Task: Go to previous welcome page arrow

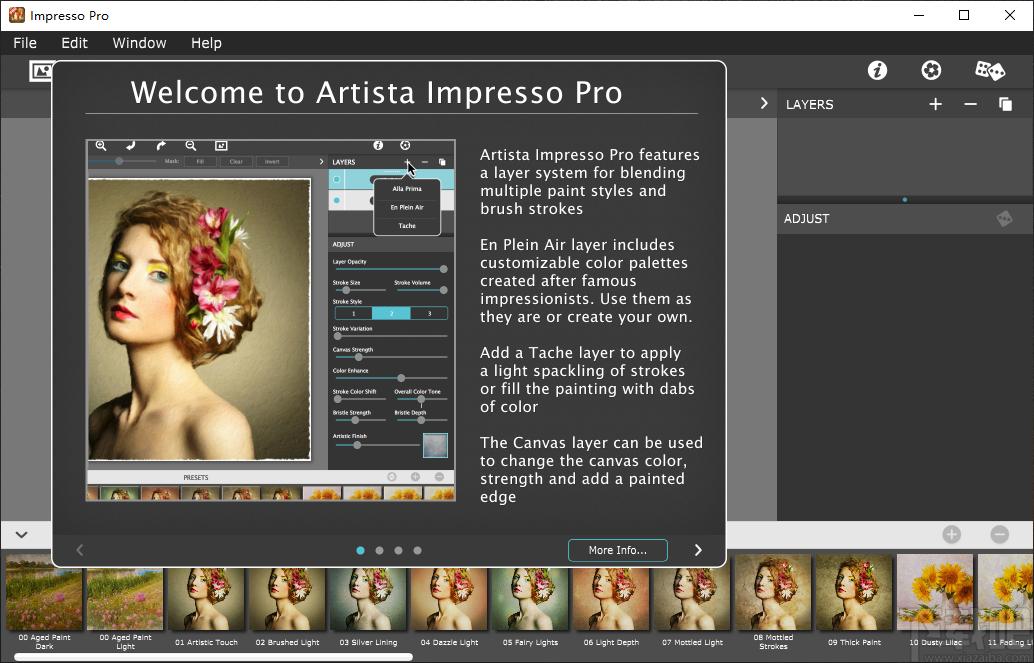Action: pos(80,550)
